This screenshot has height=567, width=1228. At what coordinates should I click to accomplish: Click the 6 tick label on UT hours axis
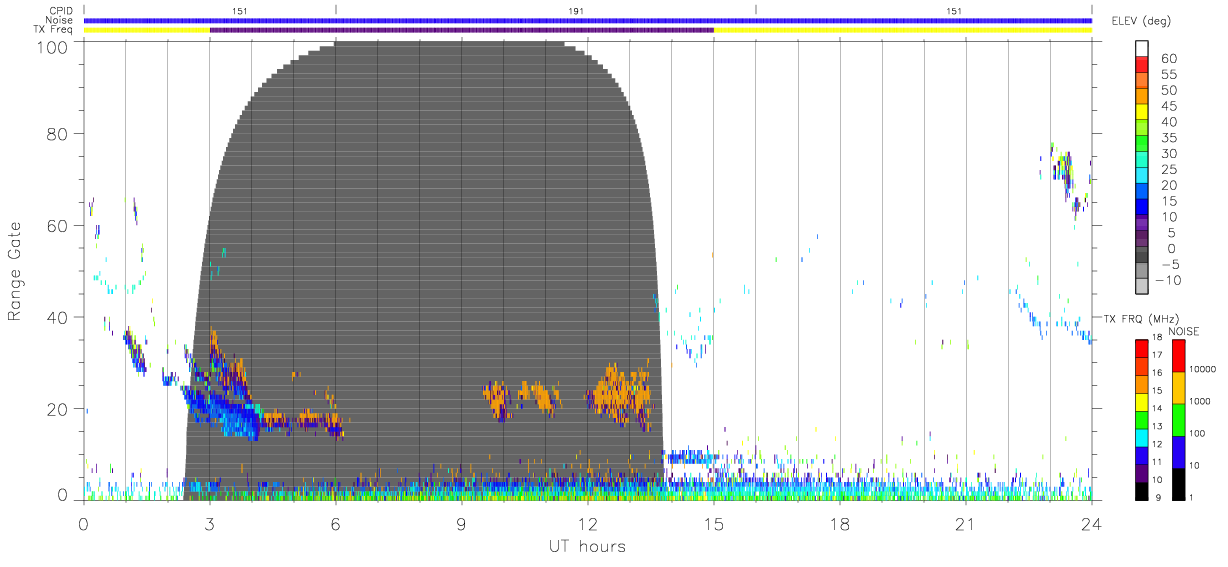click(335, 523)
